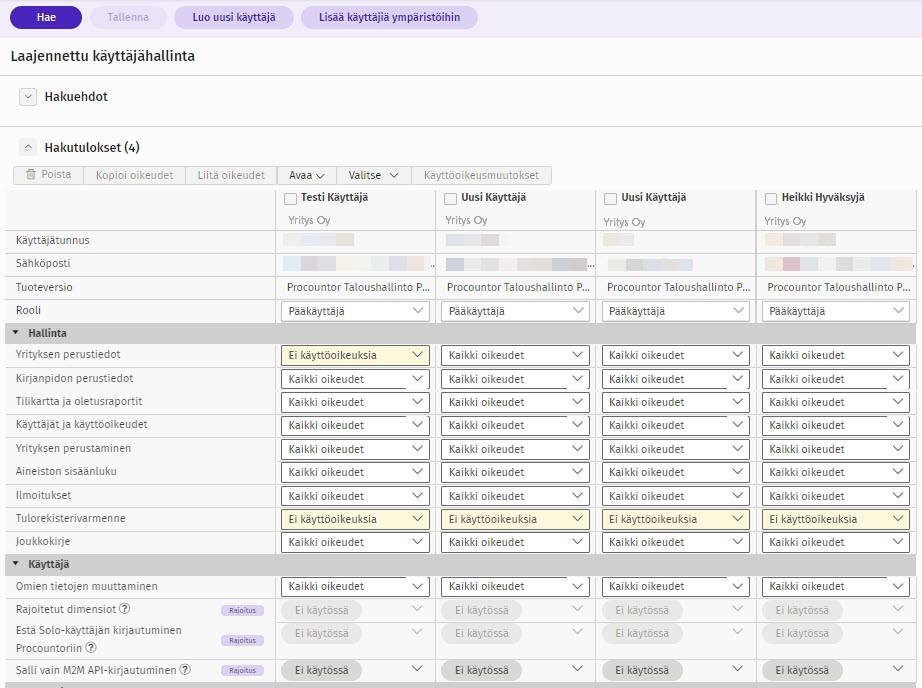Change Tulorekisterivarmenne rights for Testi Käyttäjä
The width and height of the screenshot is (922, 688).
coord(356,519)
